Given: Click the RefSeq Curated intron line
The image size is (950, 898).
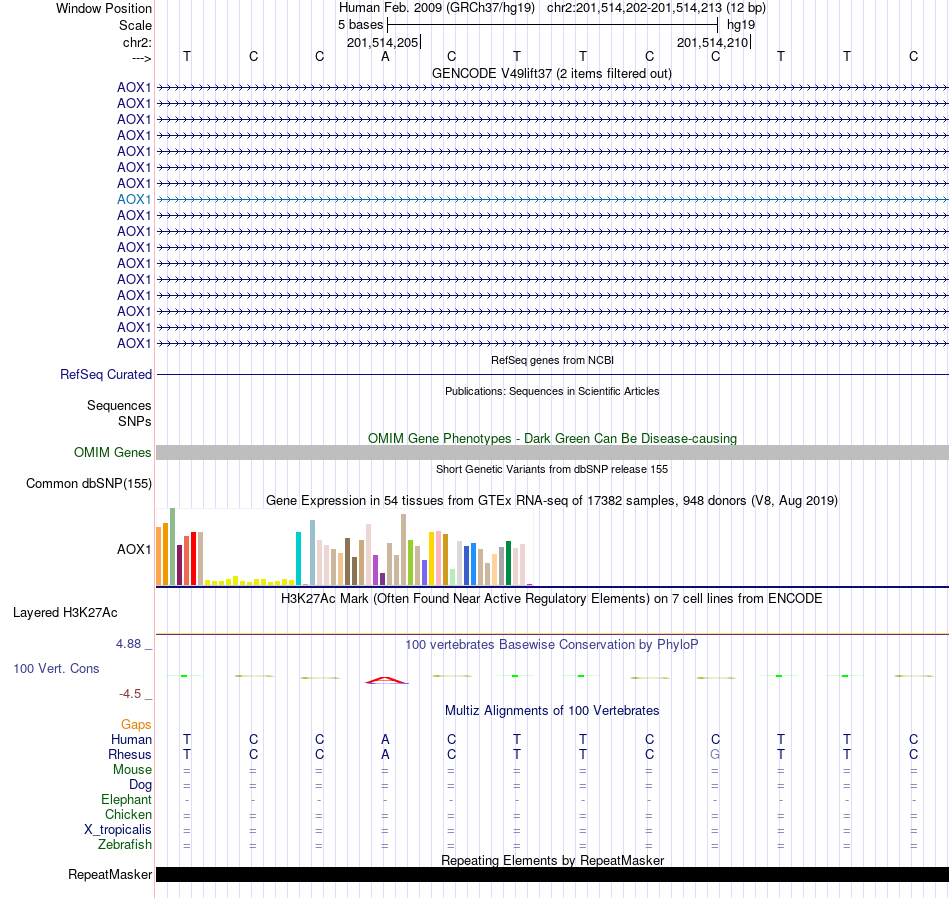Looking at the screenshot, I should click(x=552, y=374).
